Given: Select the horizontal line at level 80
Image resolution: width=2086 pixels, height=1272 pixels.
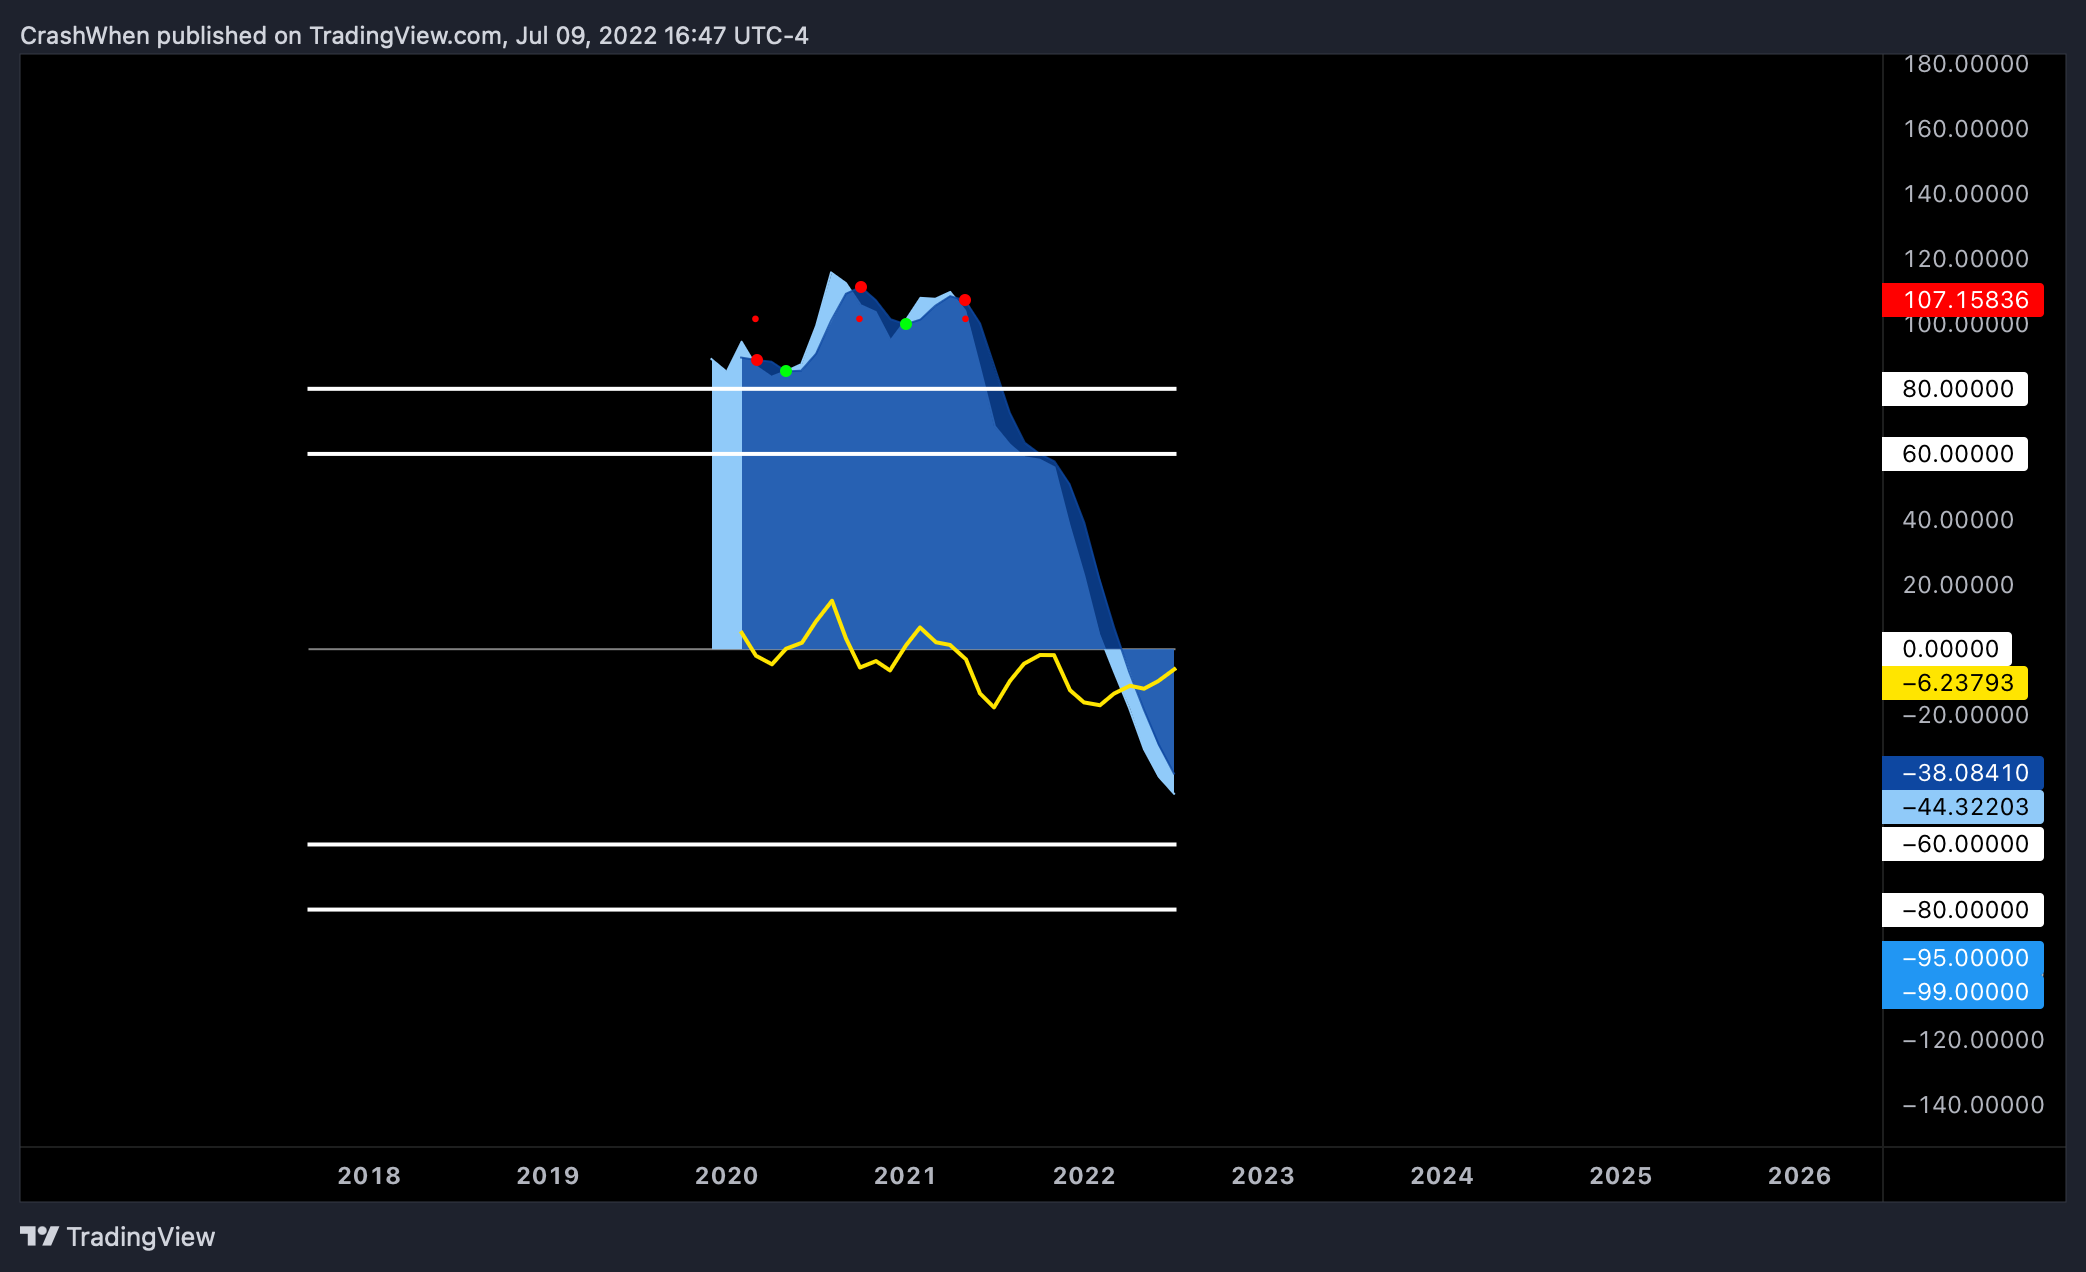Looking at the screenshot, I should pos(742,388).
